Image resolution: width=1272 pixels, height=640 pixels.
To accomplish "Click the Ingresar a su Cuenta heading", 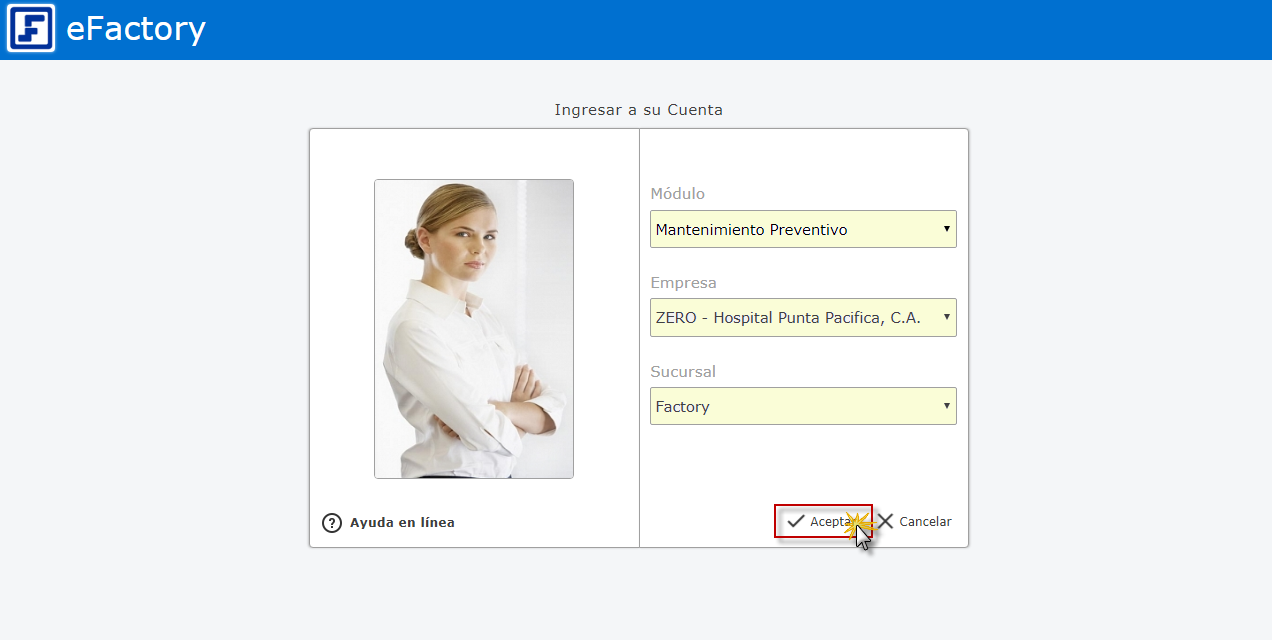I will pos(638,110).
